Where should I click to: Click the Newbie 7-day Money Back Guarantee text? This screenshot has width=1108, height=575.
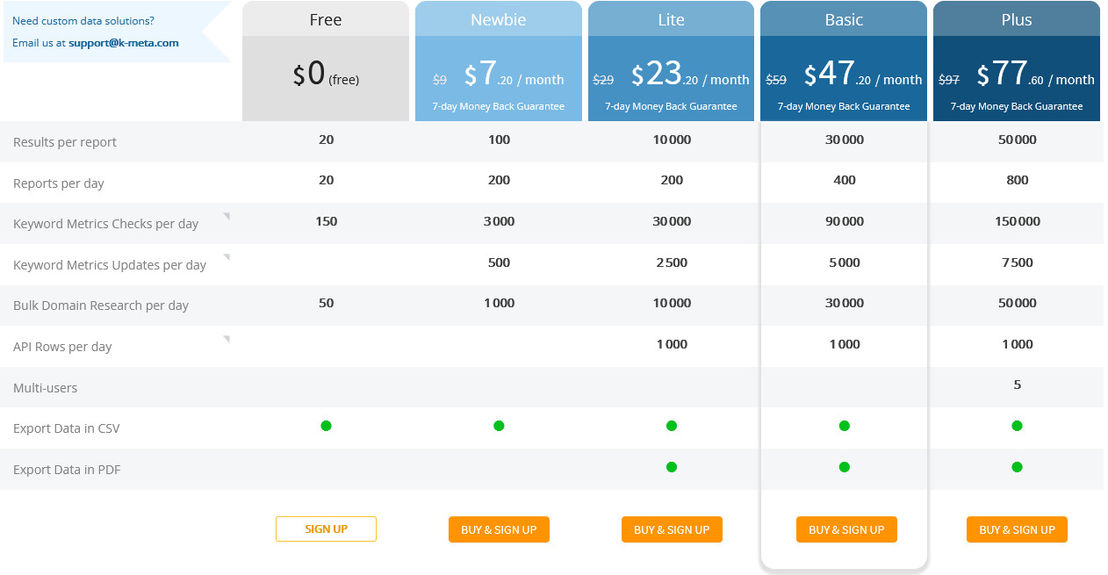pos(498,107)
